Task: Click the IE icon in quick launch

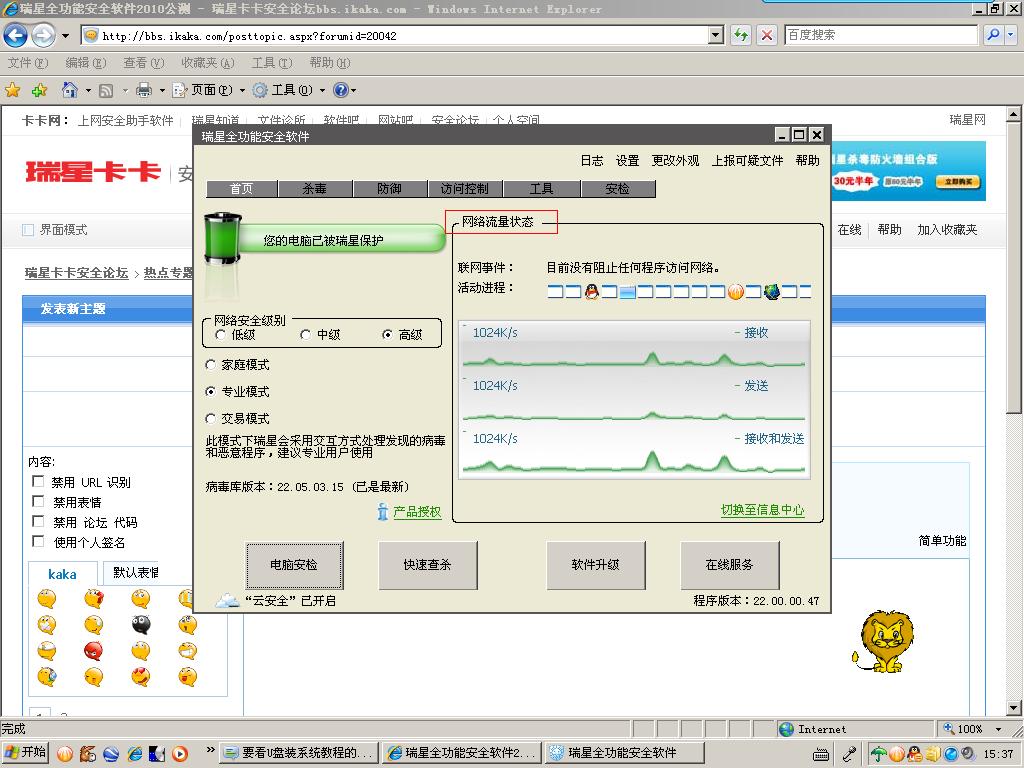Action: tap(135, 754)
